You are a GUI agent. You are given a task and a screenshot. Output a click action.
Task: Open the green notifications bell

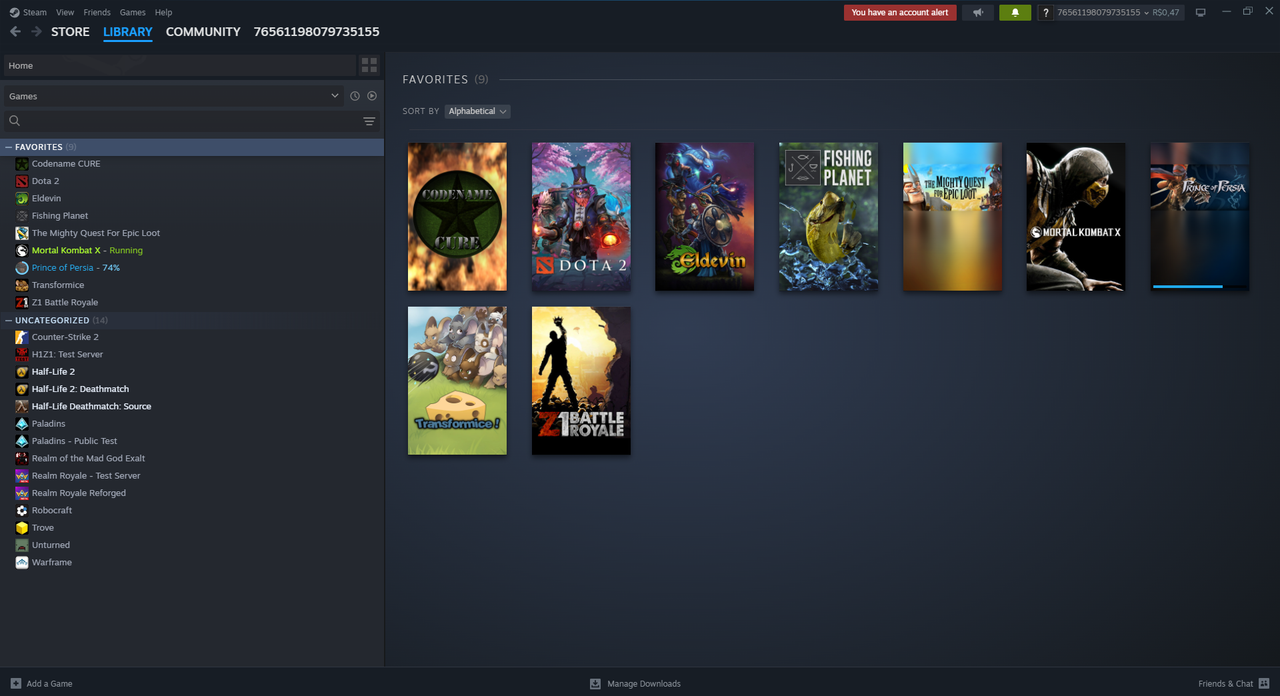1015,13
